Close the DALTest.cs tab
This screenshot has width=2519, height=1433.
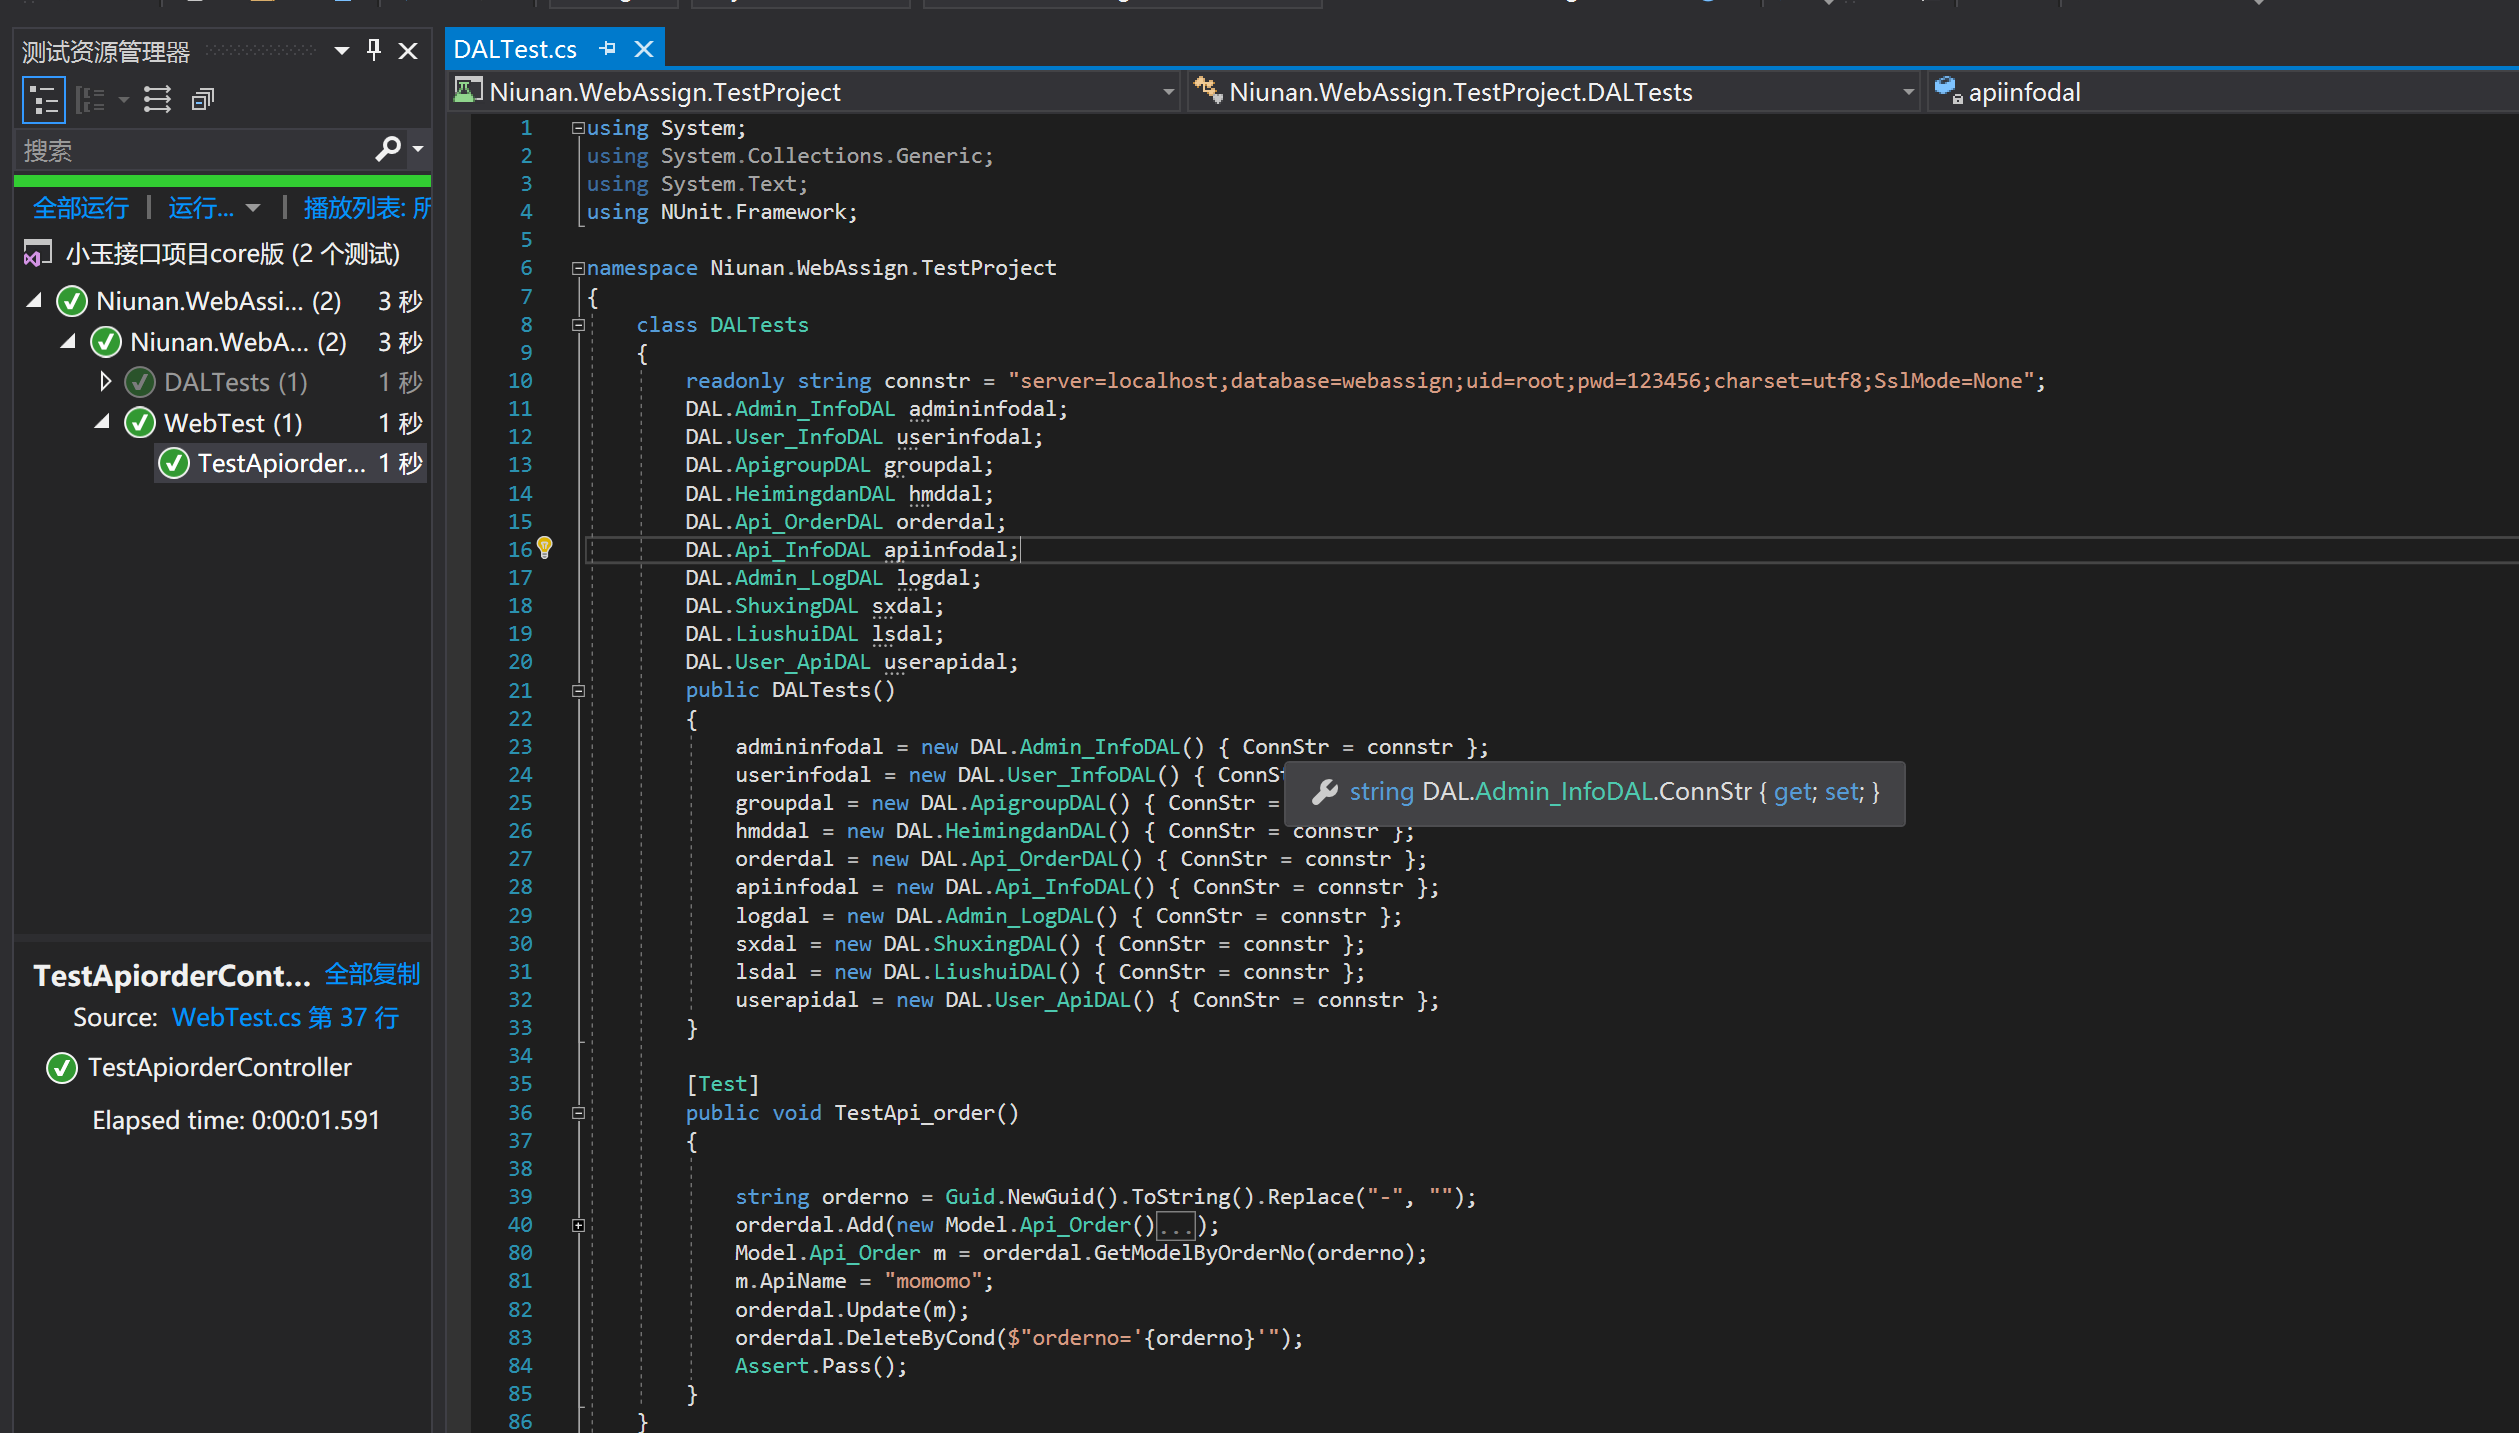click(x=645, y=49)
